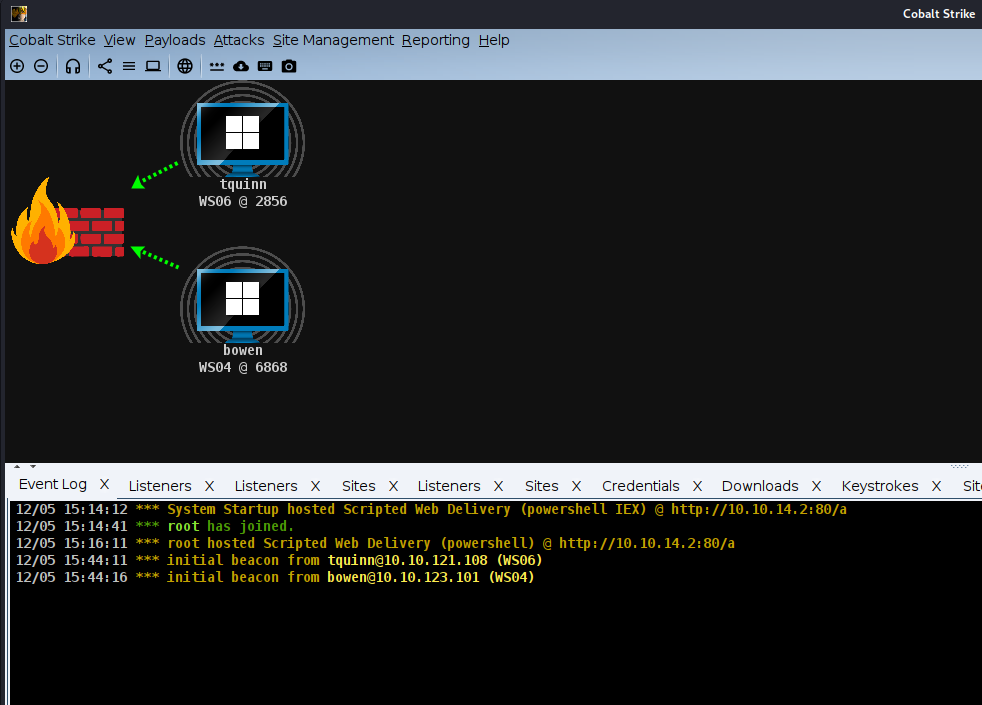Click the up arrow on the pane divider
This screenshot has height=705, width=982.
(17, 466)
